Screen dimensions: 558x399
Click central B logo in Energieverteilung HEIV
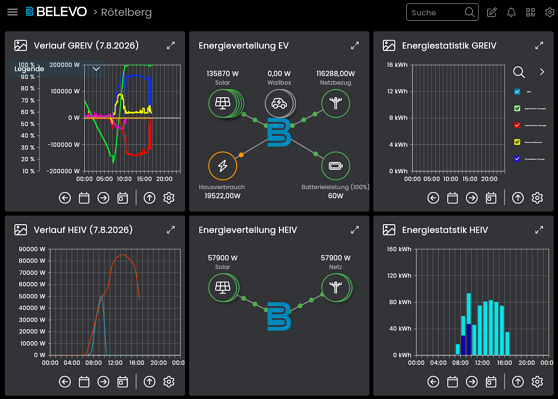[279, 316]
